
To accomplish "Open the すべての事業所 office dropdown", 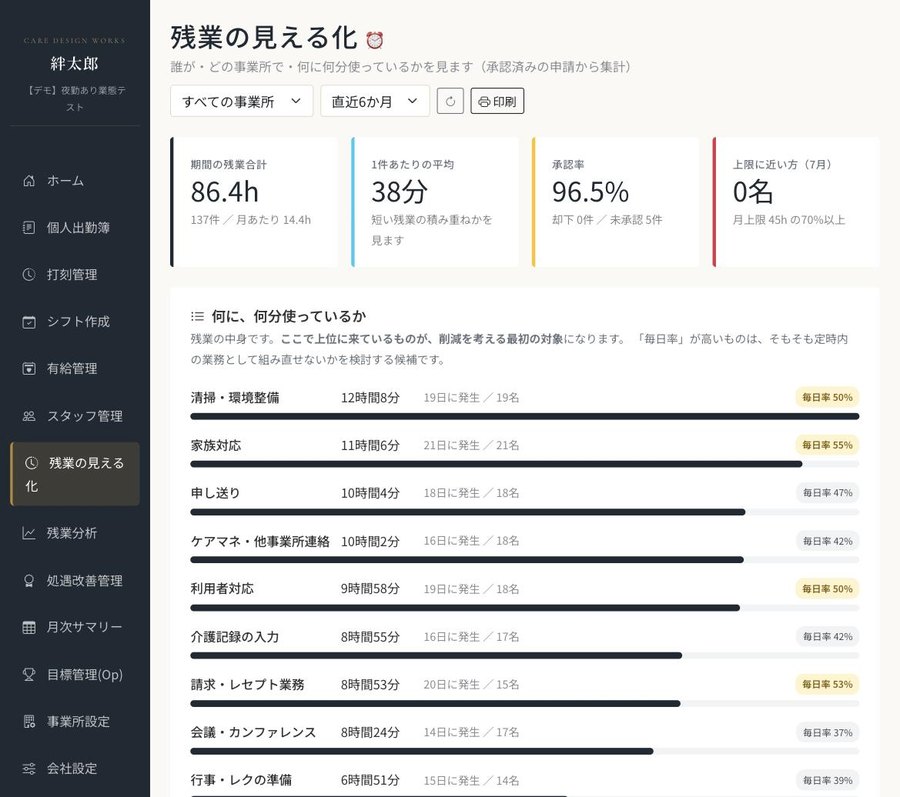I will click(242, 101).
